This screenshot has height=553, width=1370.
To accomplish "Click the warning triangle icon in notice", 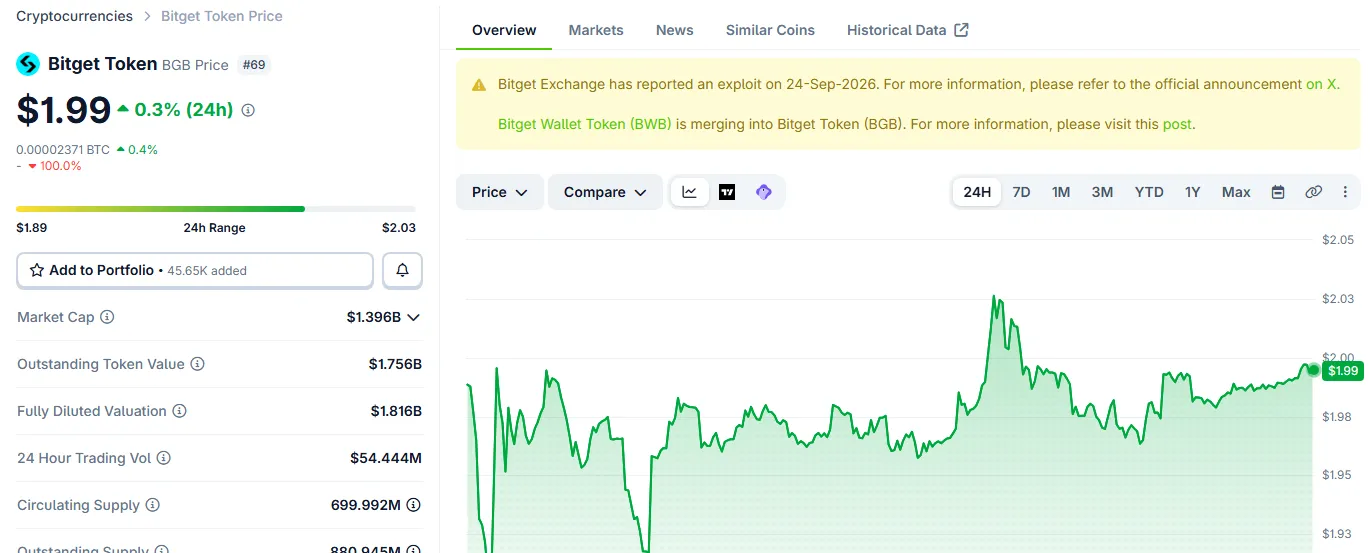I will 479,85.
